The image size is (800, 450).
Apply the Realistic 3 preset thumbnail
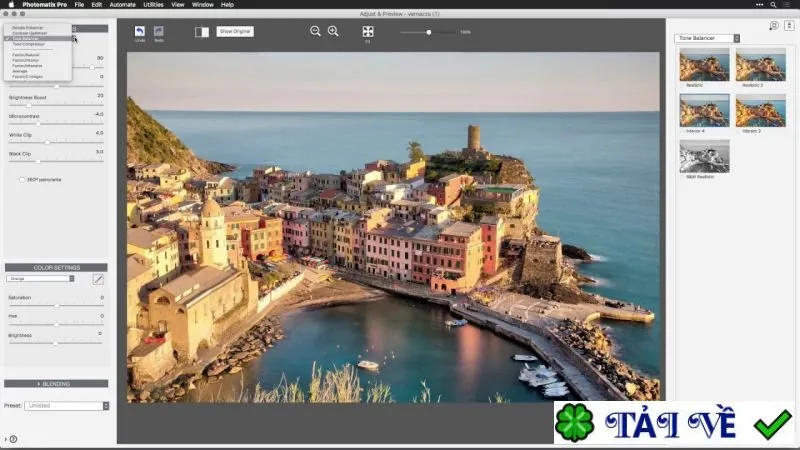coord(761,65)
